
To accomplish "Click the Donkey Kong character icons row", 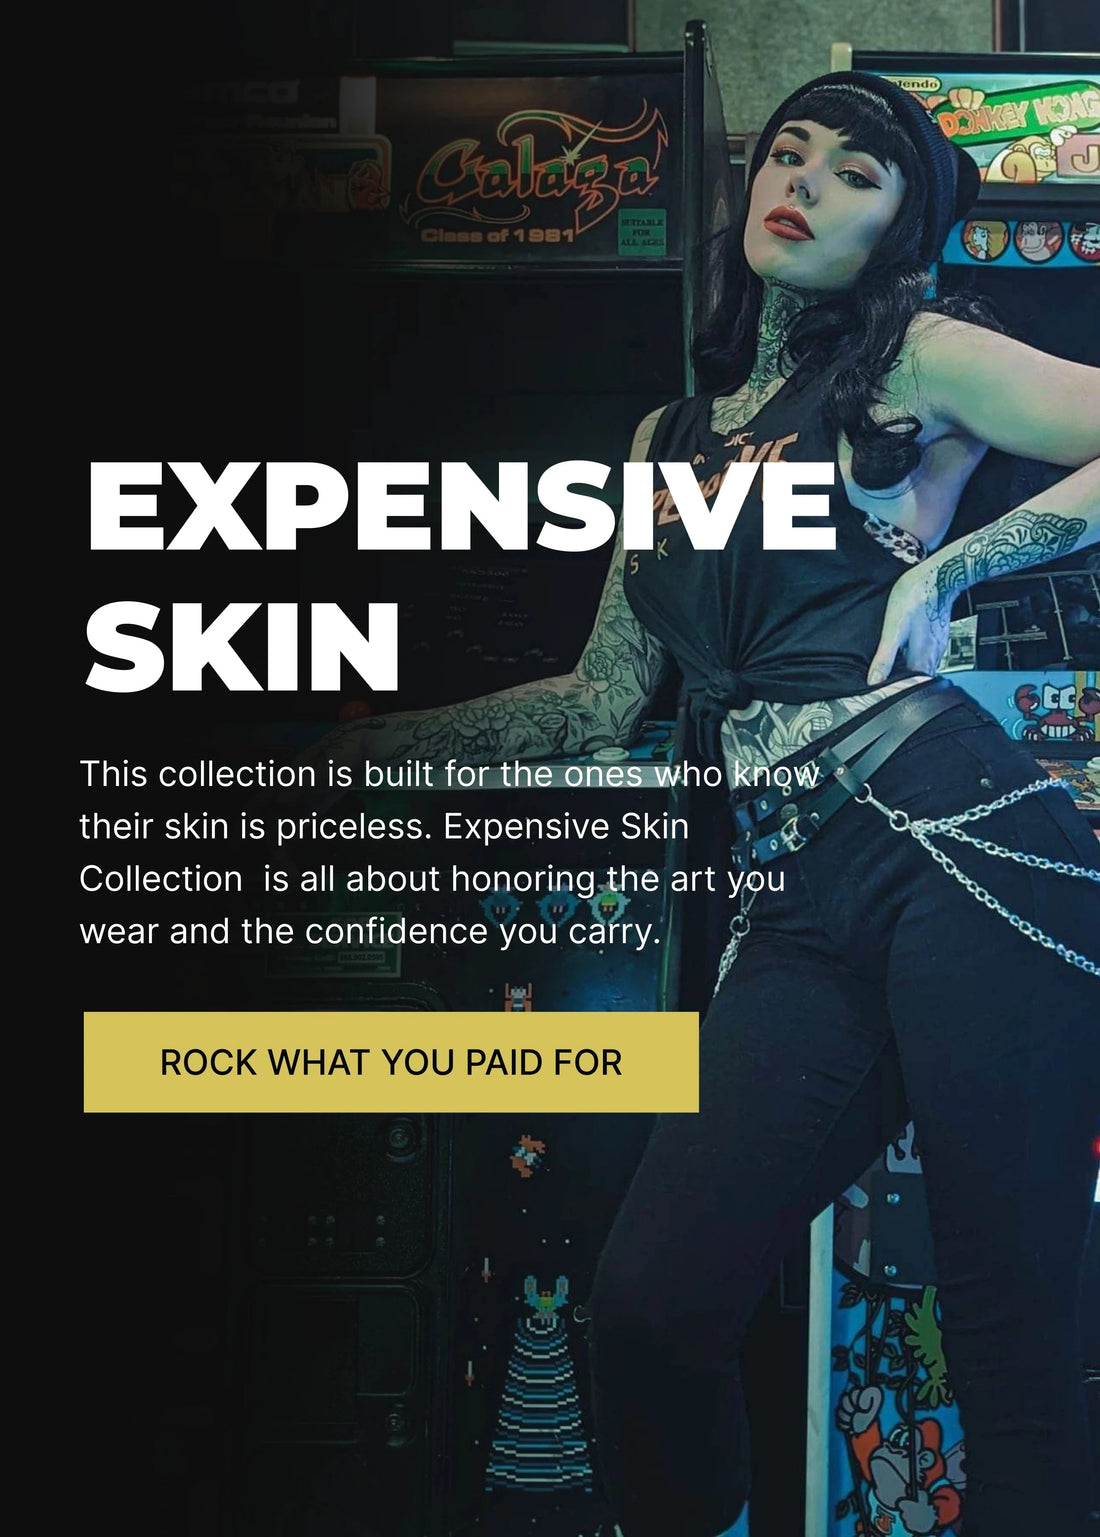I will (1030, 240).
